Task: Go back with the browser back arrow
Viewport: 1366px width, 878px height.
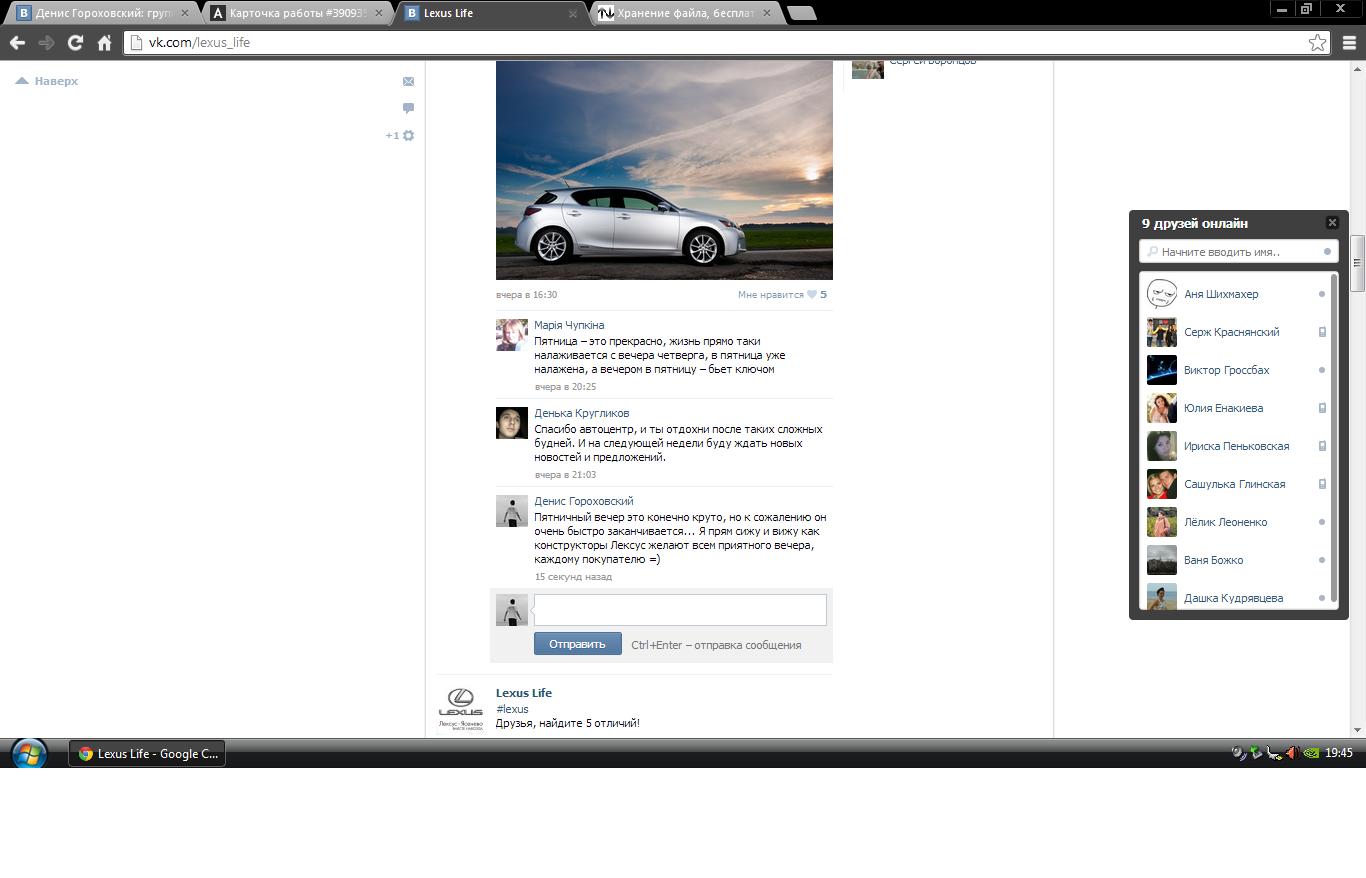Action: click(x=17, y=42)
